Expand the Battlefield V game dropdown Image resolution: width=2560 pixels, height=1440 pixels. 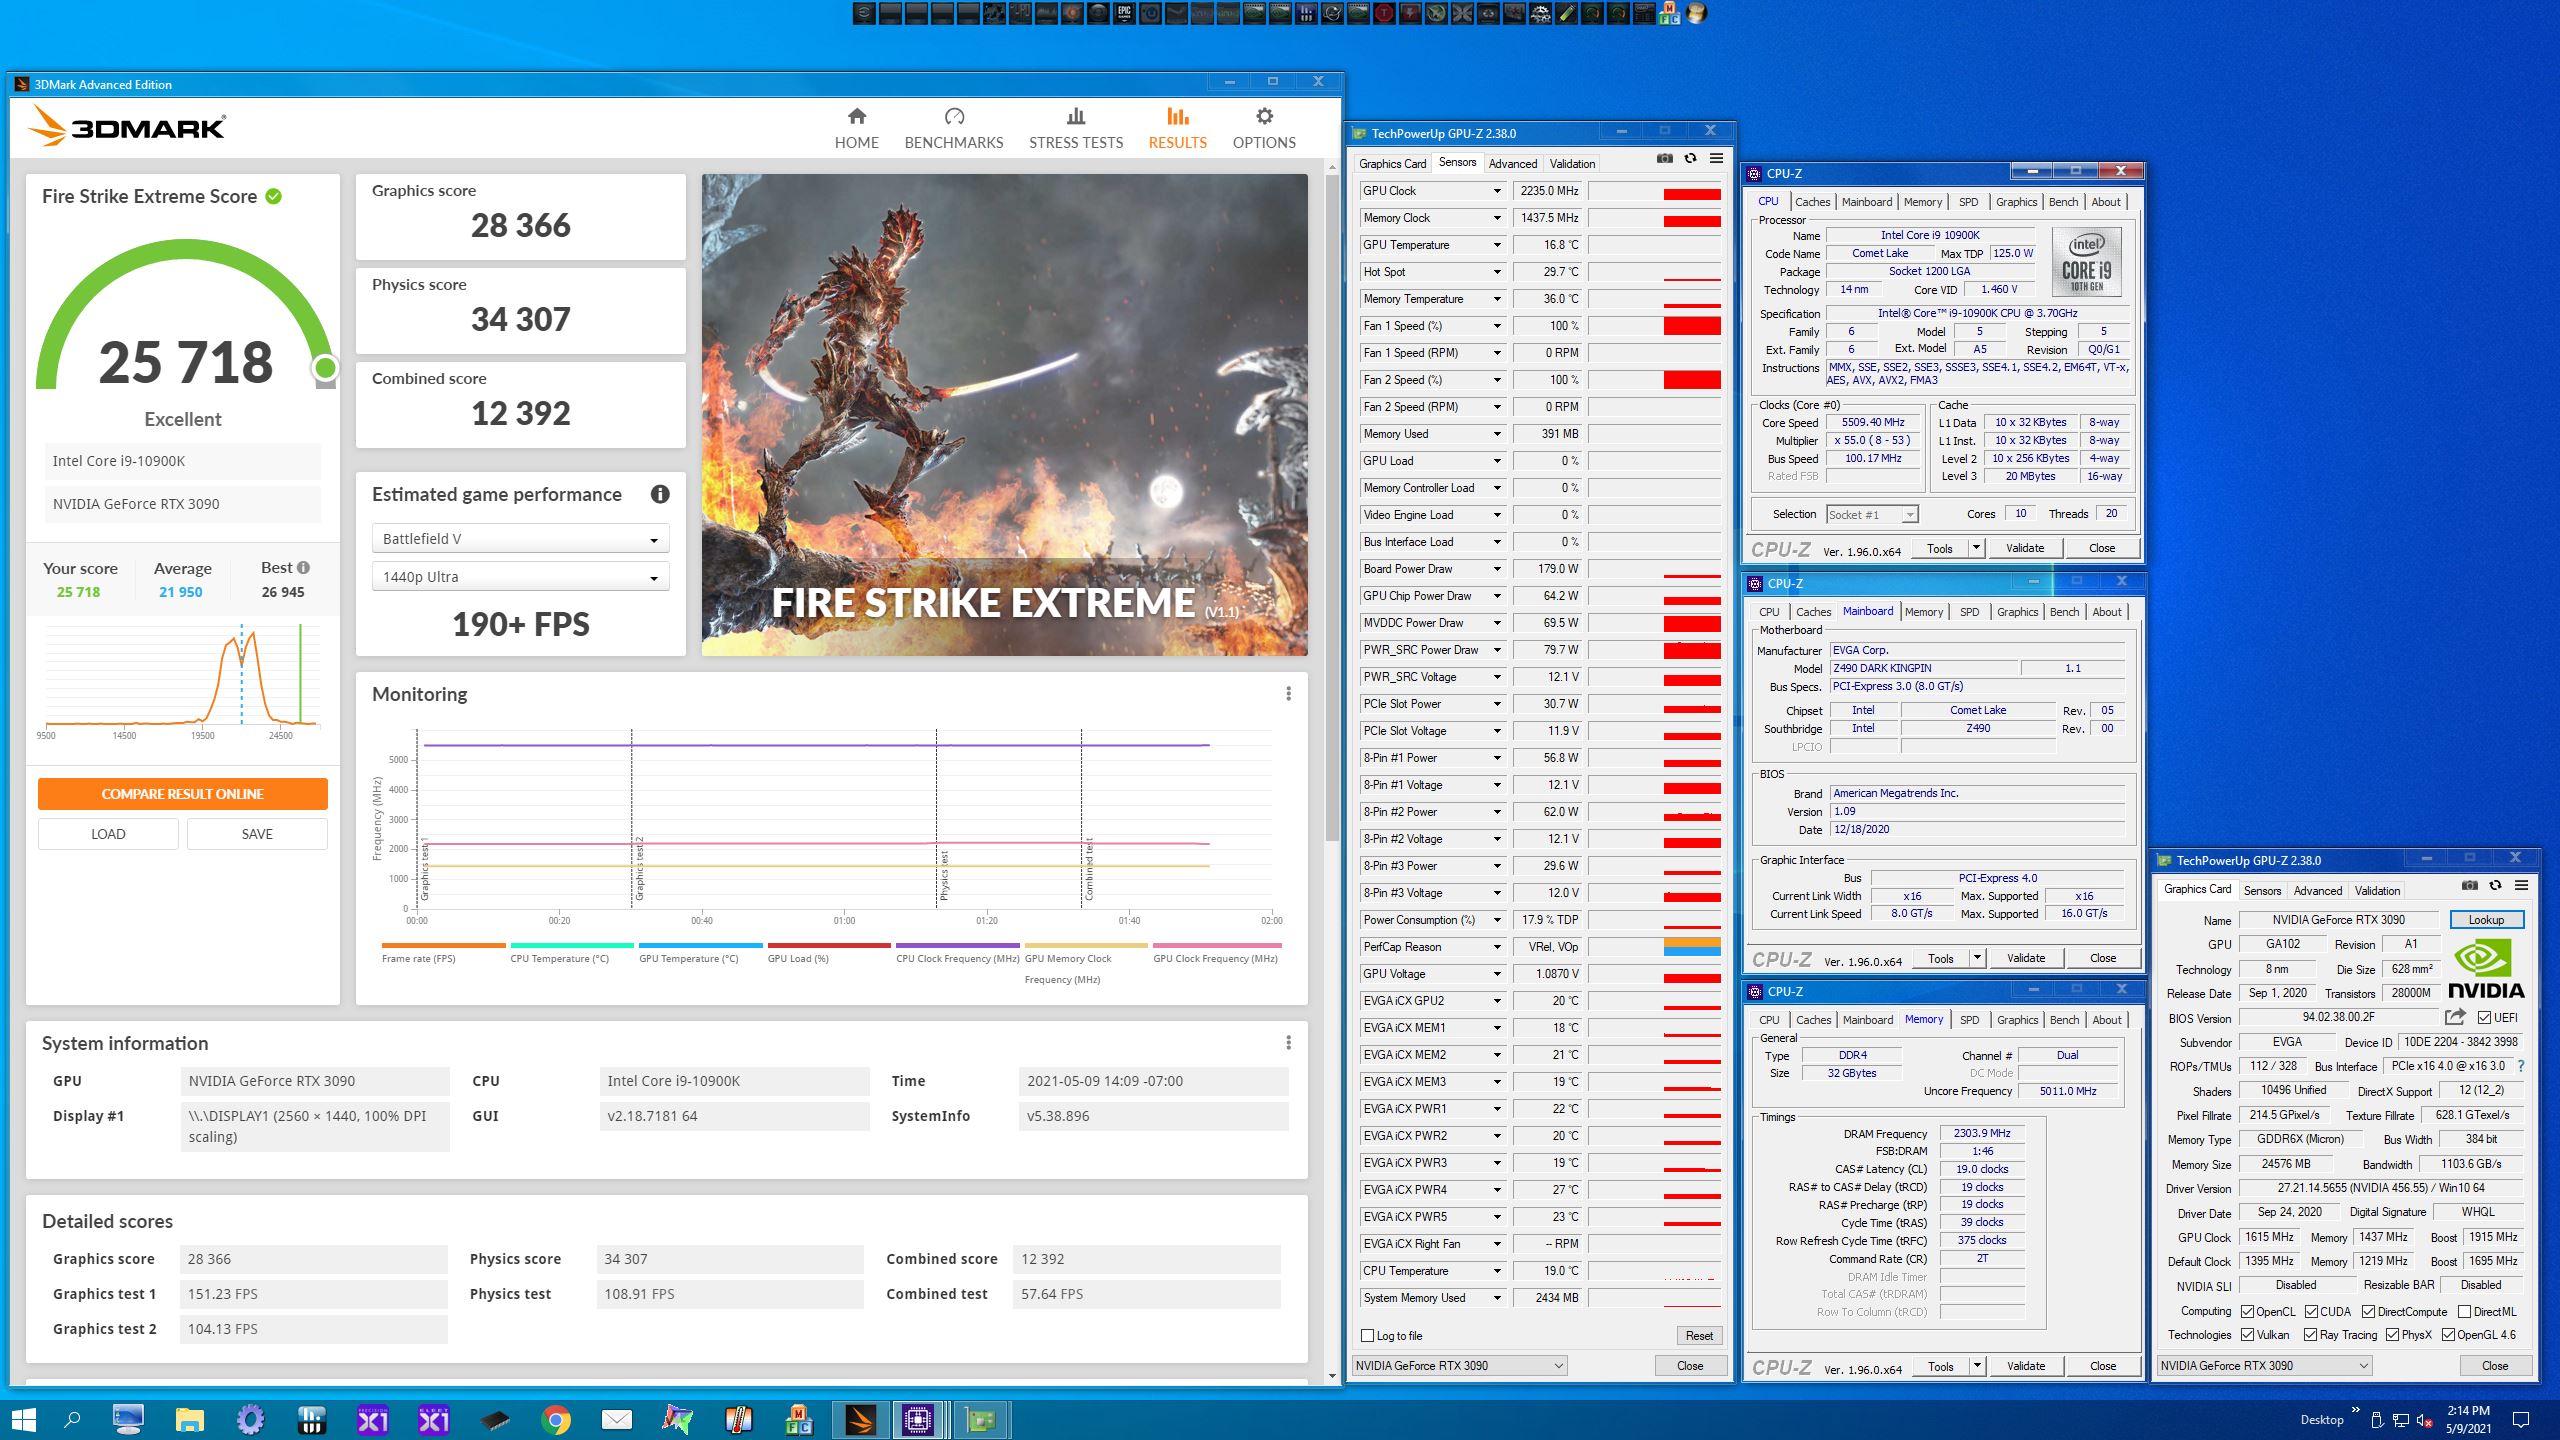[520, 539]
